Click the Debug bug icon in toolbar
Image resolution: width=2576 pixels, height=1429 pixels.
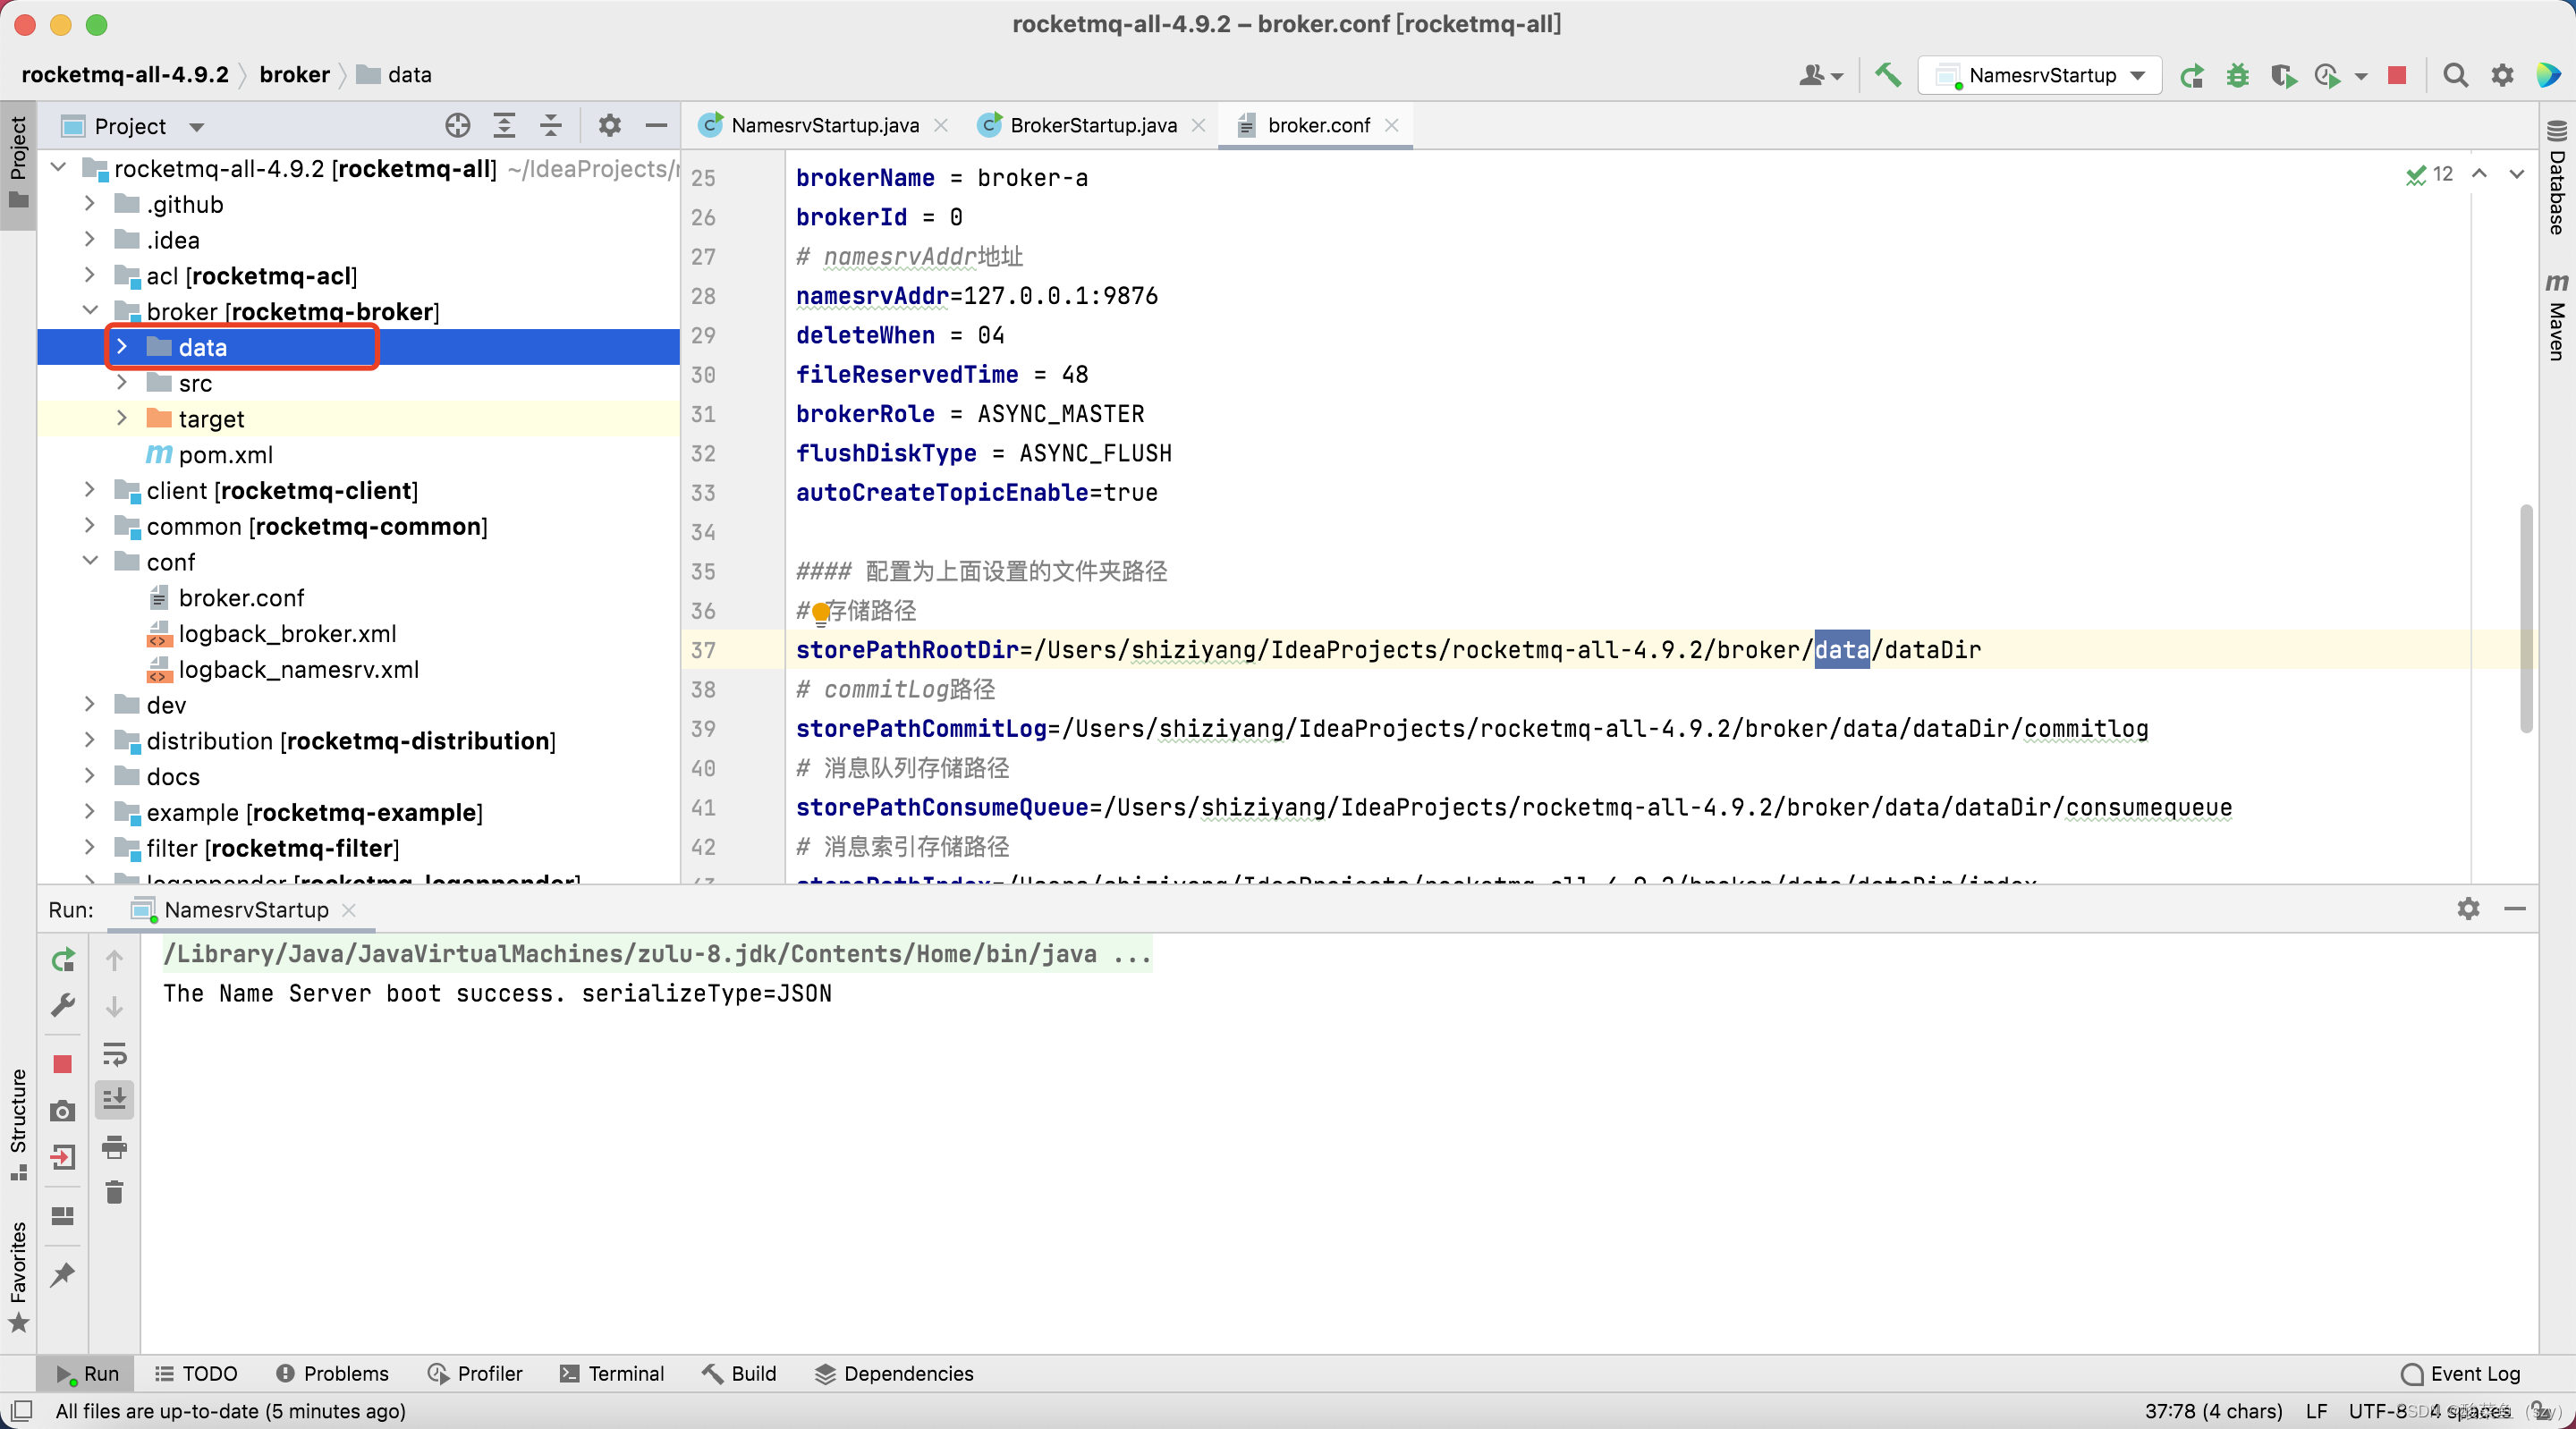pyautogui.click(x=2237, y=75)
